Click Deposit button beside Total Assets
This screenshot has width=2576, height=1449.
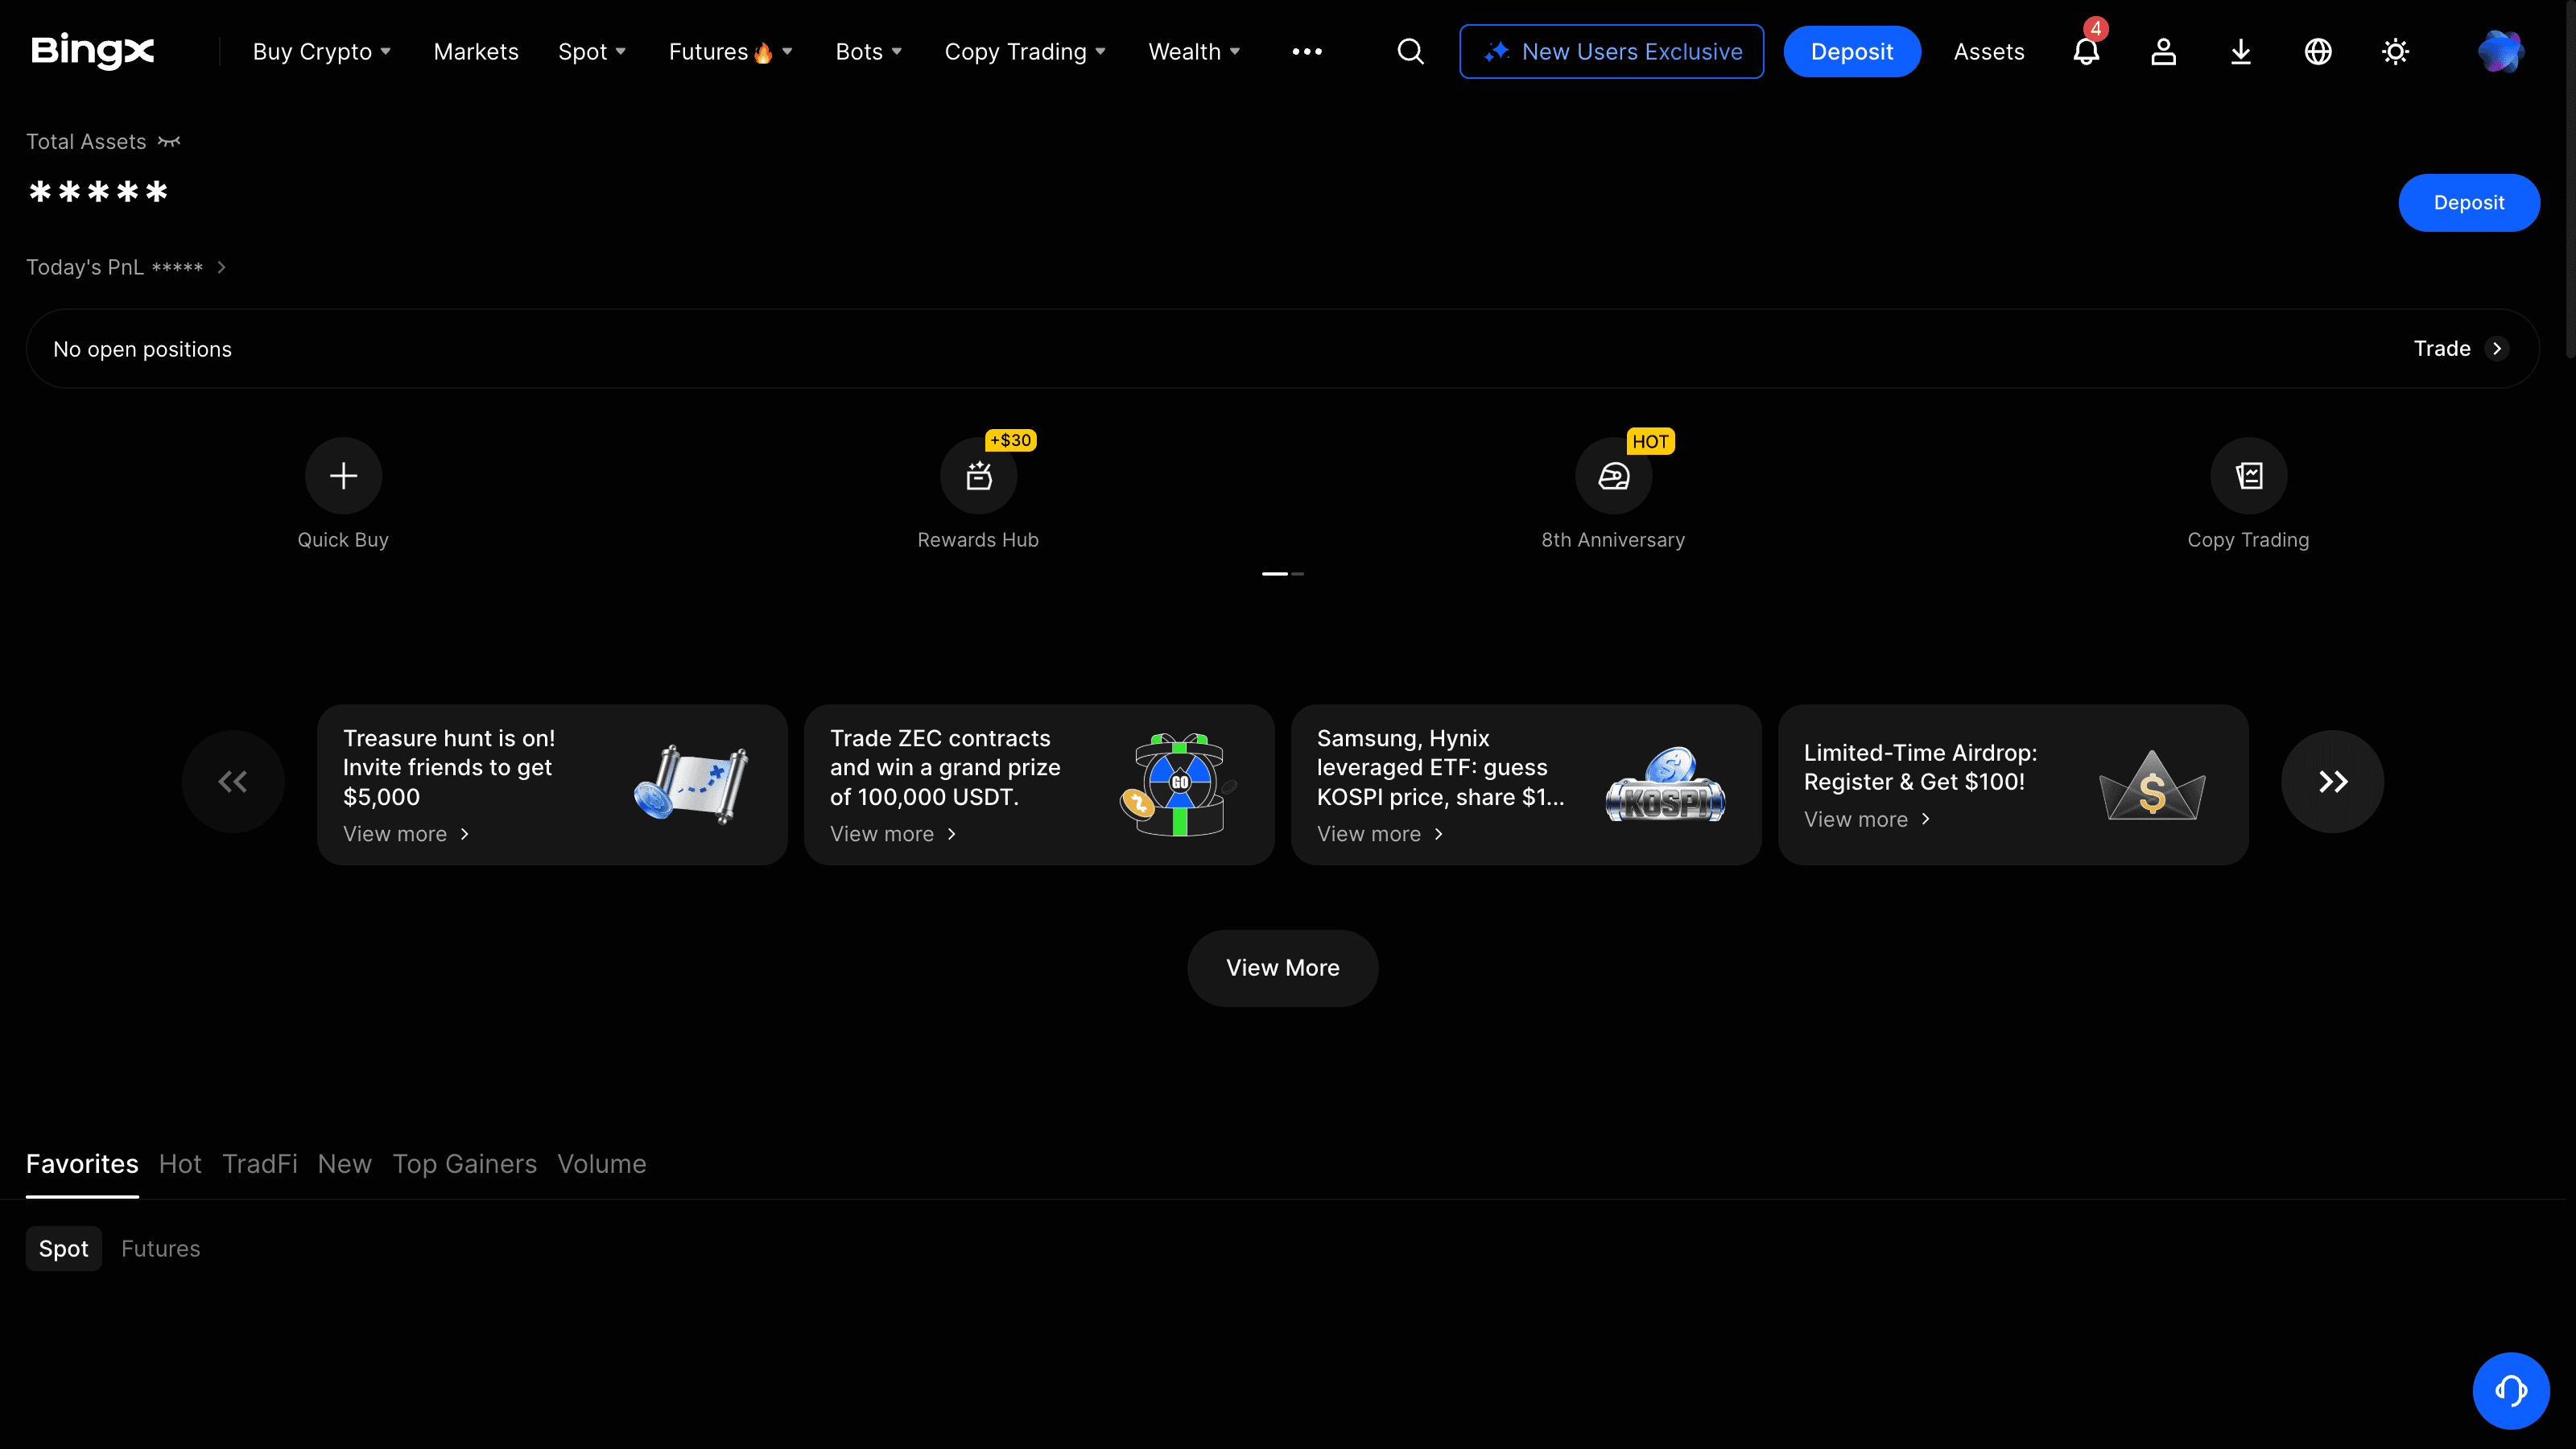coord(2469,203)
